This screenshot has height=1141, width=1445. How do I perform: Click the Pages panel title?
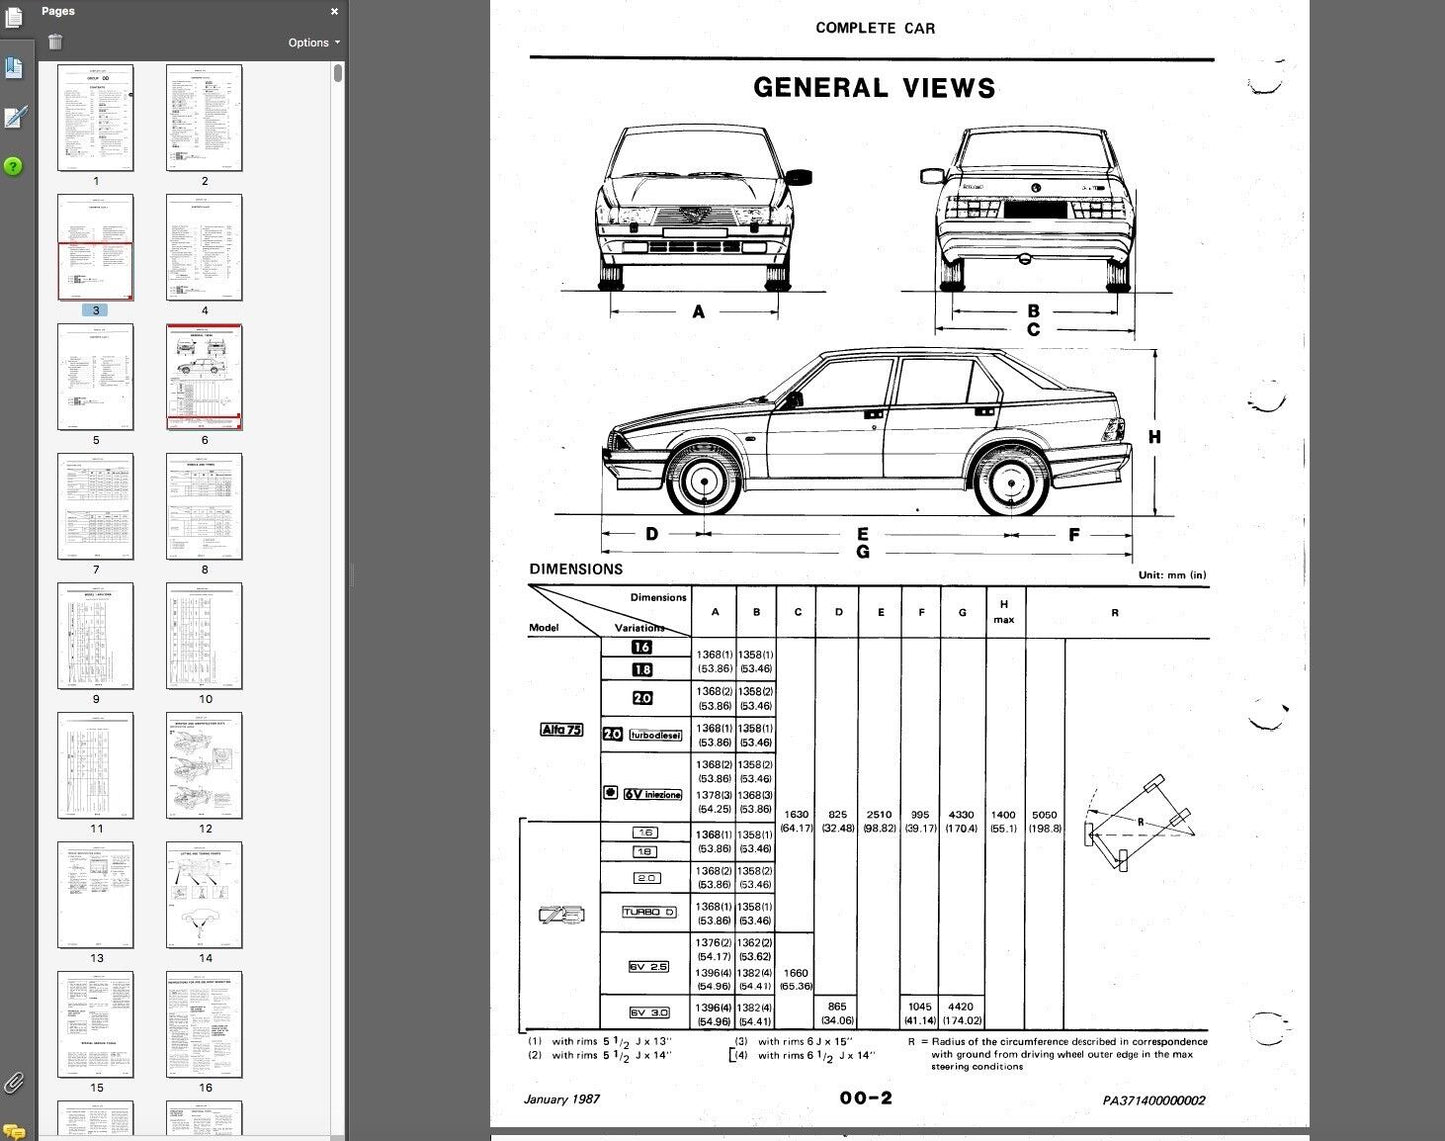[x=58, y=12]
